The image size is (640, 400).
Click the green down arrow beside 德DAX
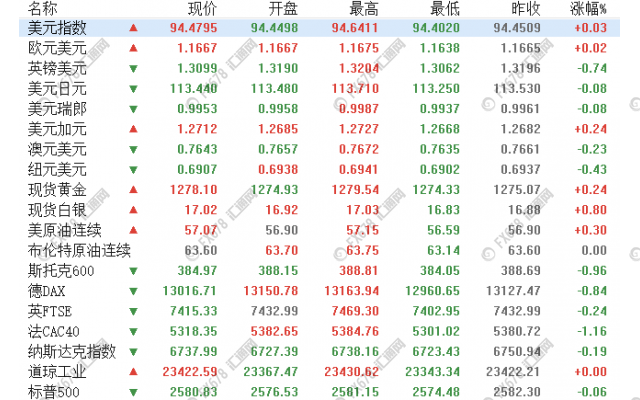[x=133, y=290]
